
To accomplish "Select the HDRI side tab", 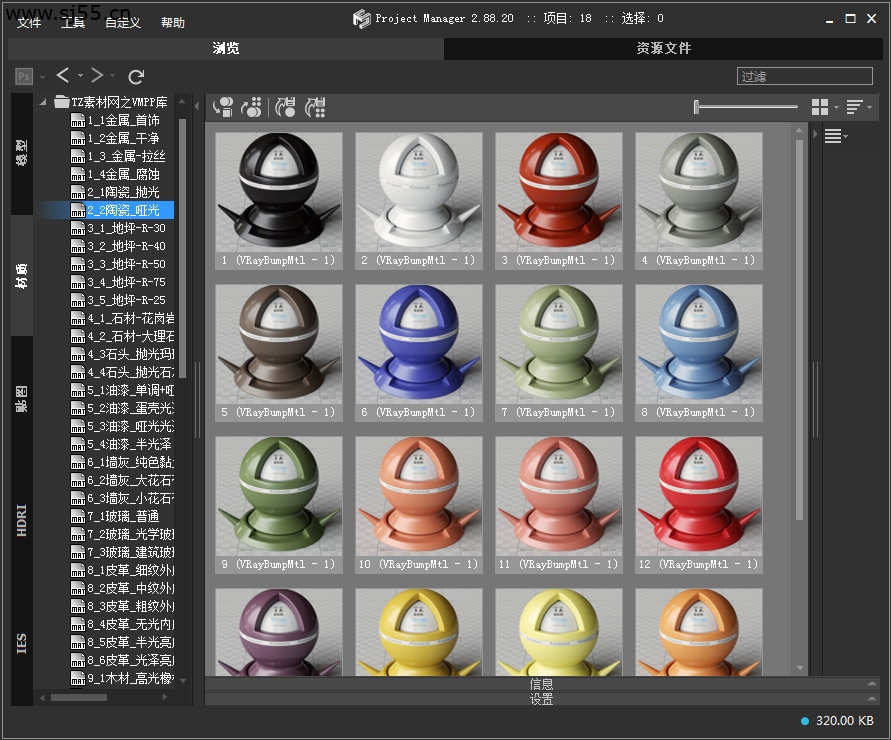I will coord(22,520).
